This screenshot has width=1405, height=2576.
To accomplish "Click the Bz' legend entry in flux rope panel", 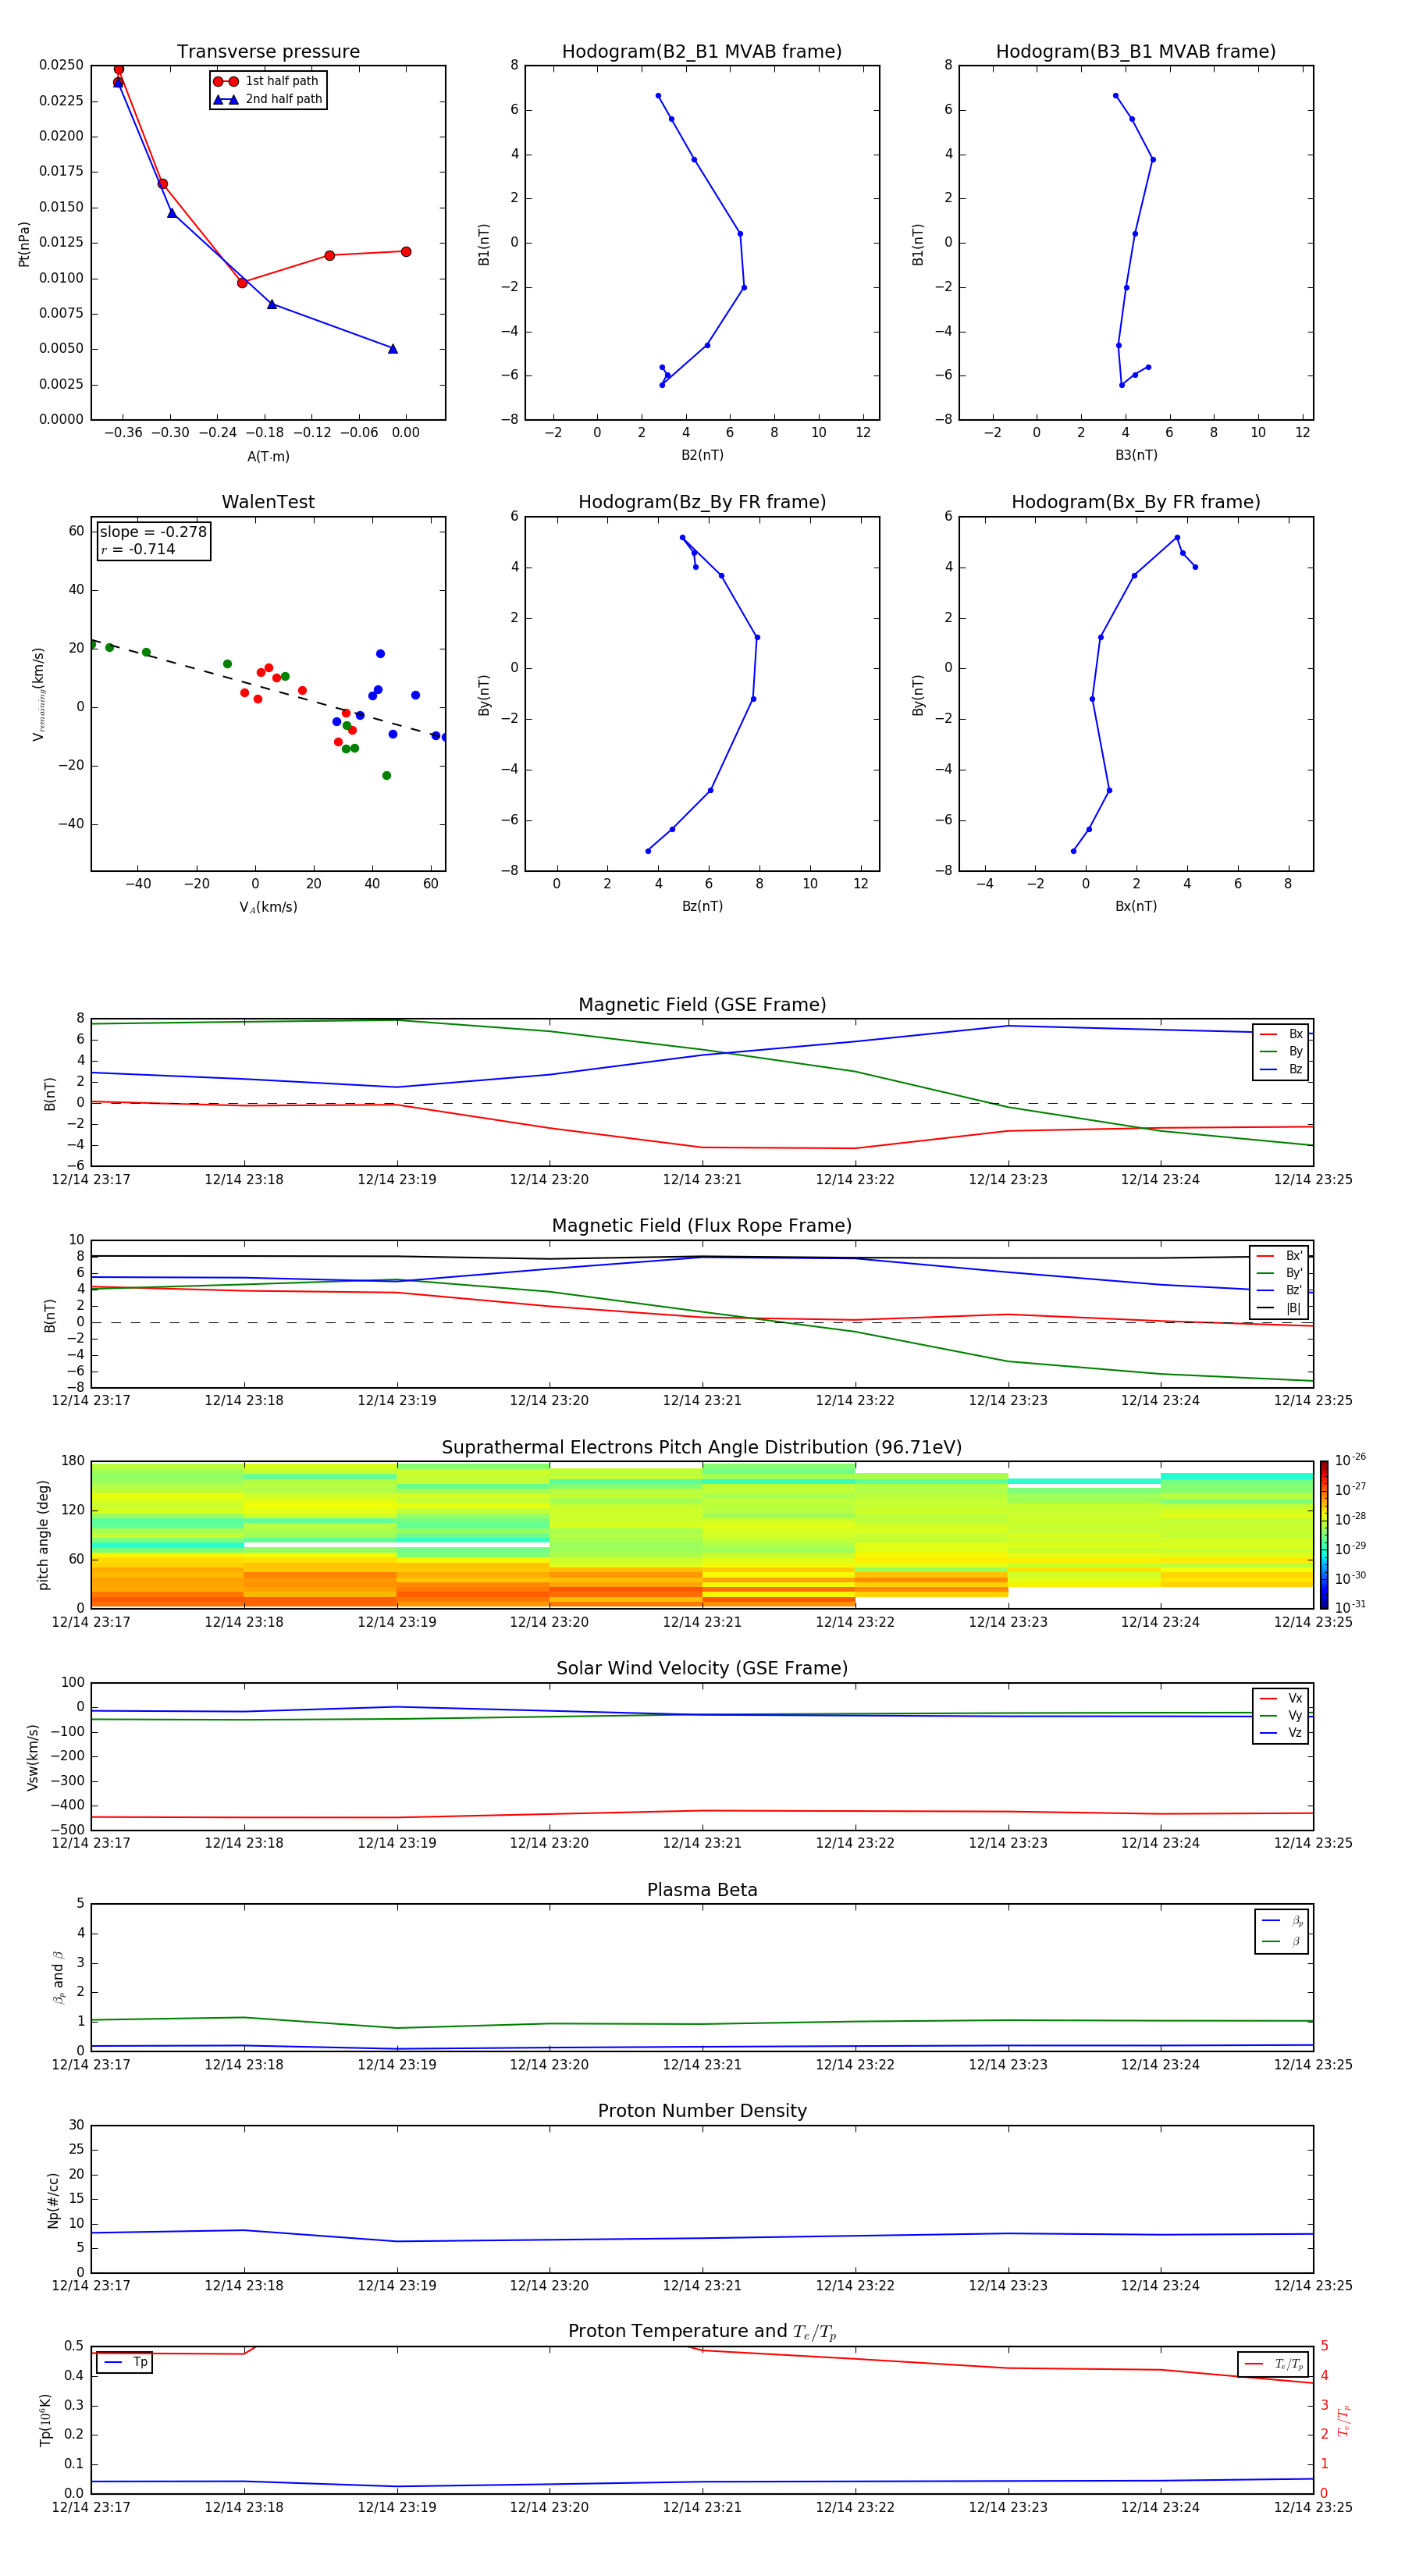I will click(1280, 1290).
